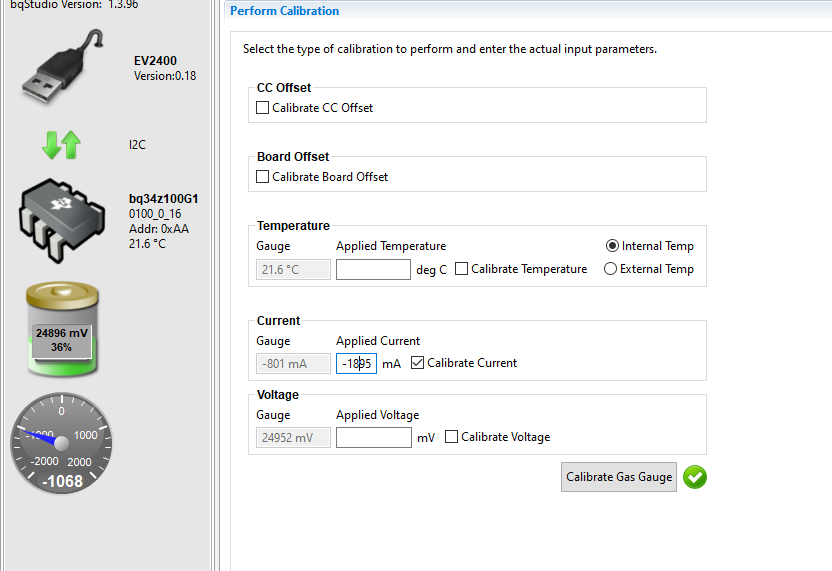Enable Calibrate Board Offset checkbox

(x=263, y=177)
